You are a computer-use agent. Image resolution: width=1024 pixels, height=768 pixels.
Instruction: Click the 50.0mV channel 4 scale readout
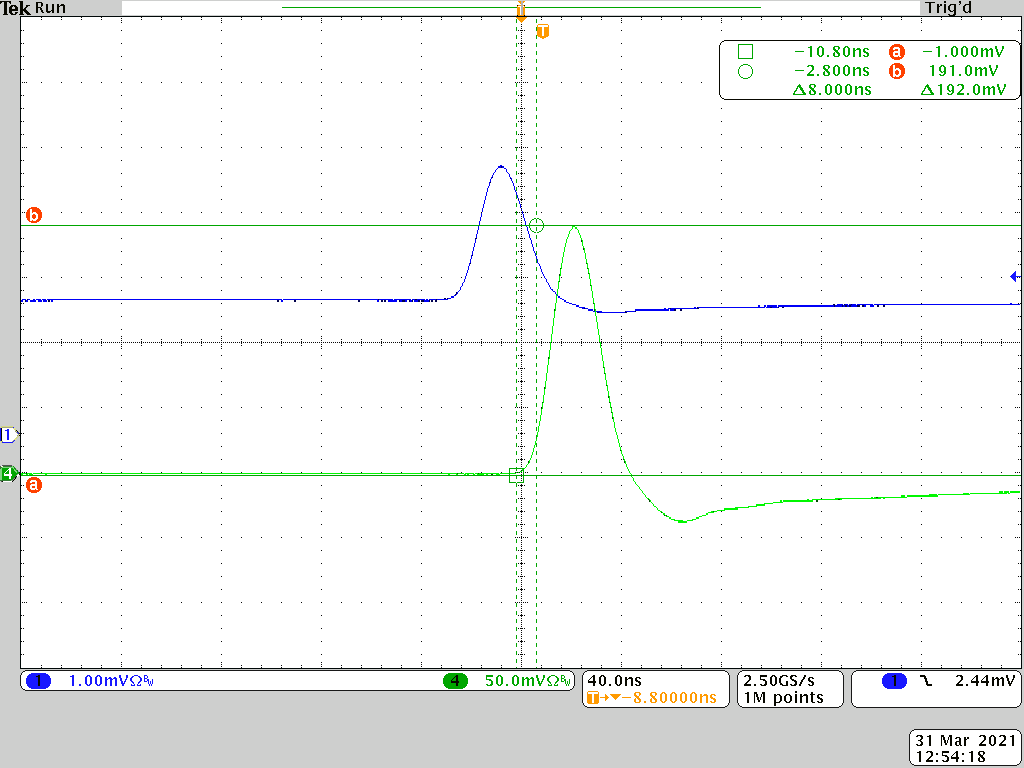(528, 681)
